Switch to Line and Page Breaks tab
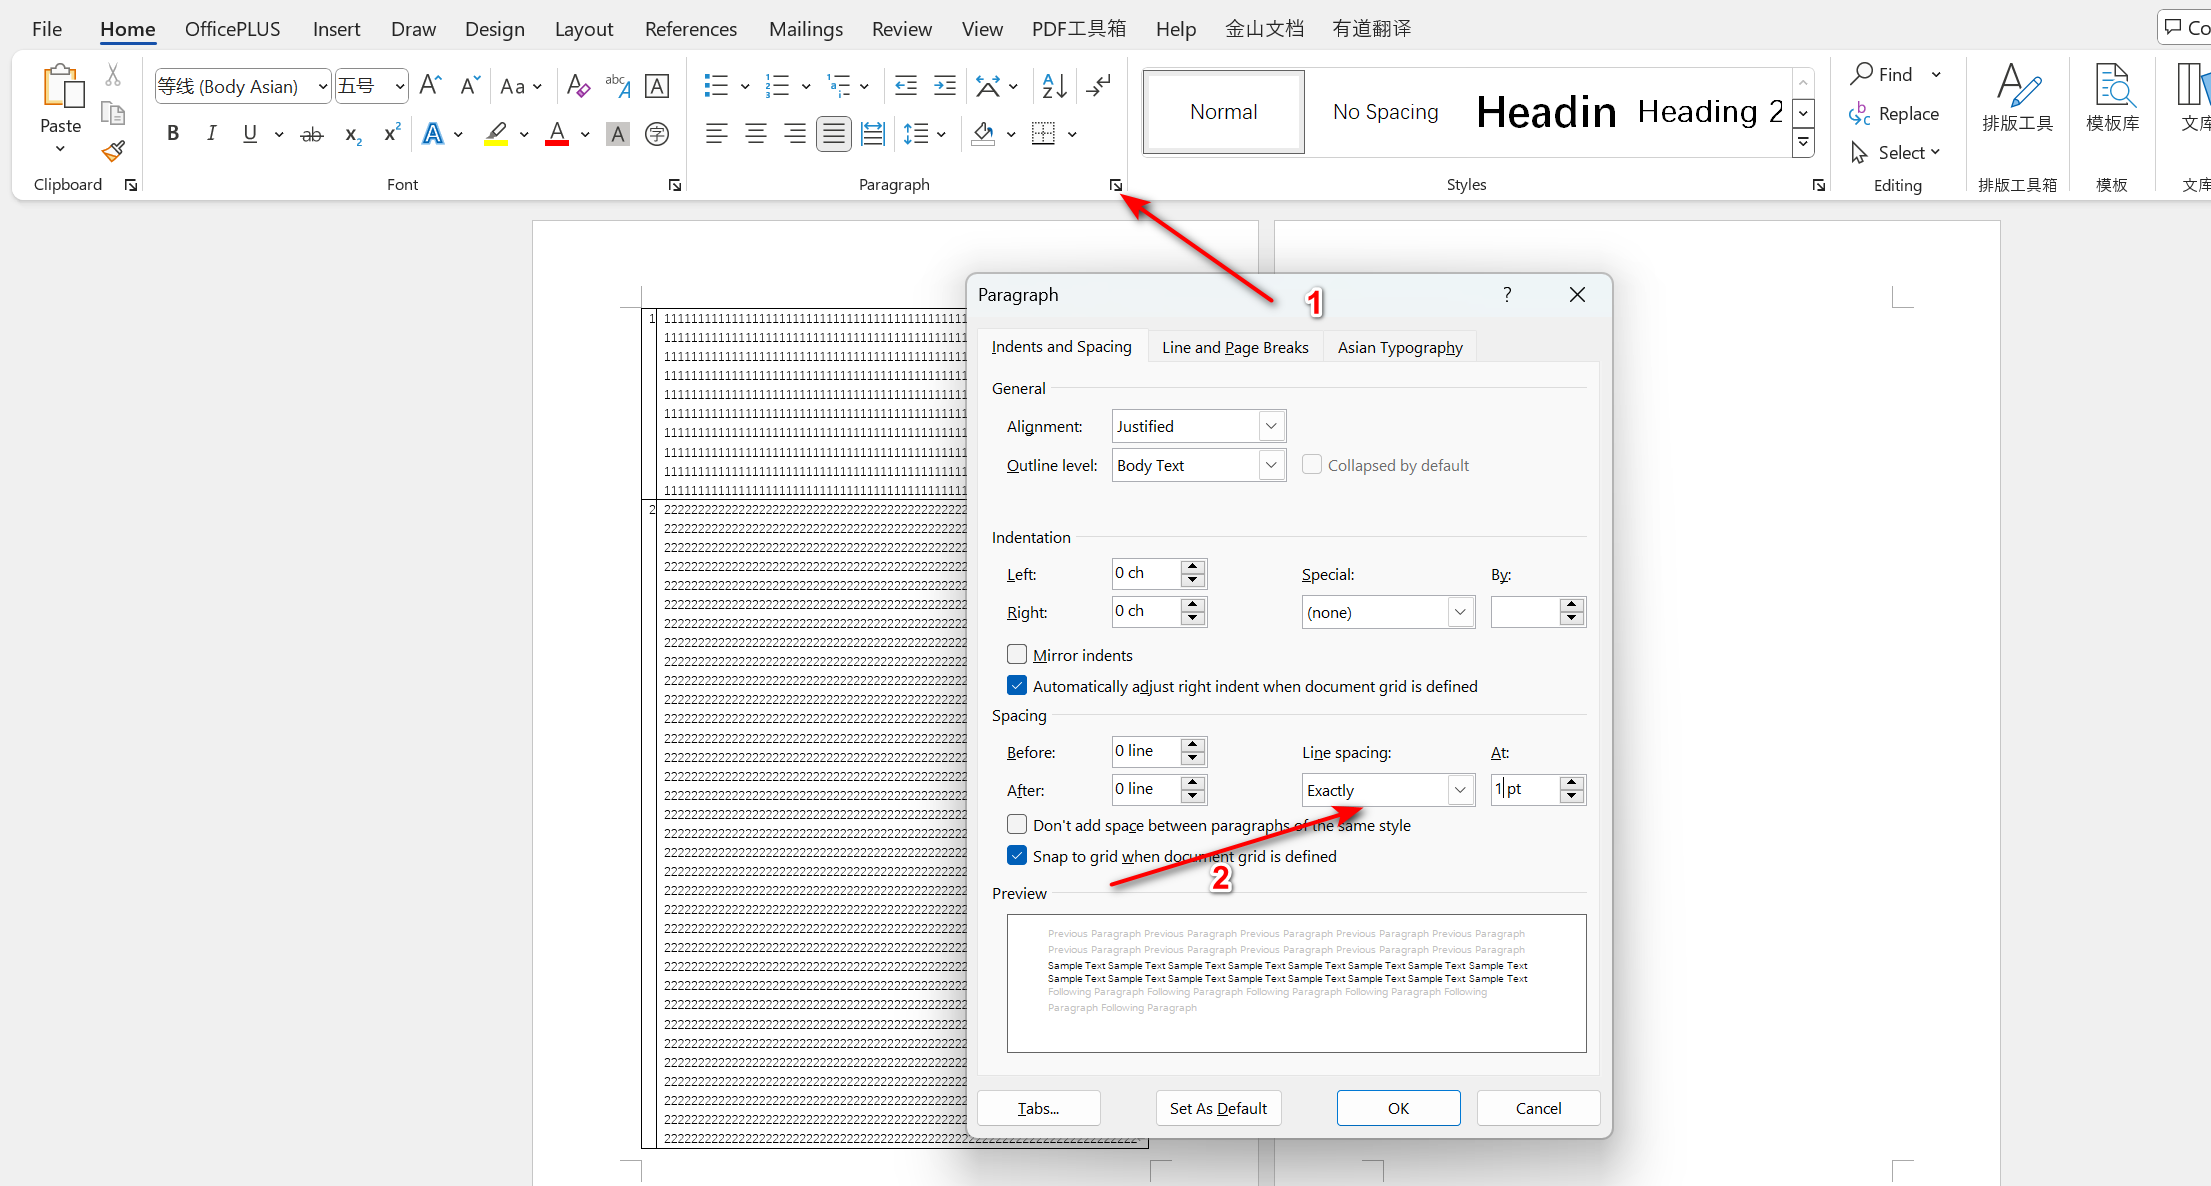The image size is (2211, 1186). point(1235,347)
